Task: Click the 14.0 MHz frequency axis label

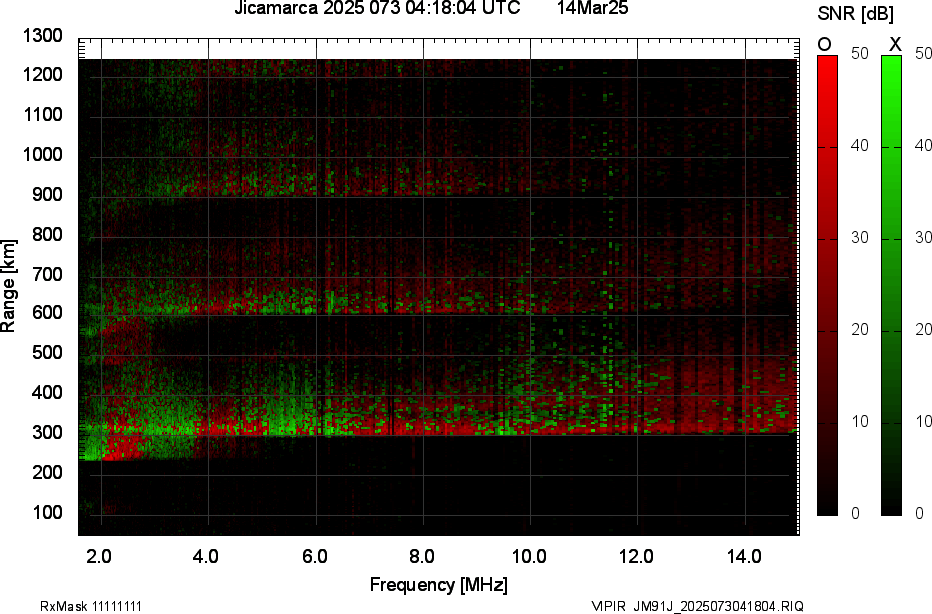Action: click(744, 556)
